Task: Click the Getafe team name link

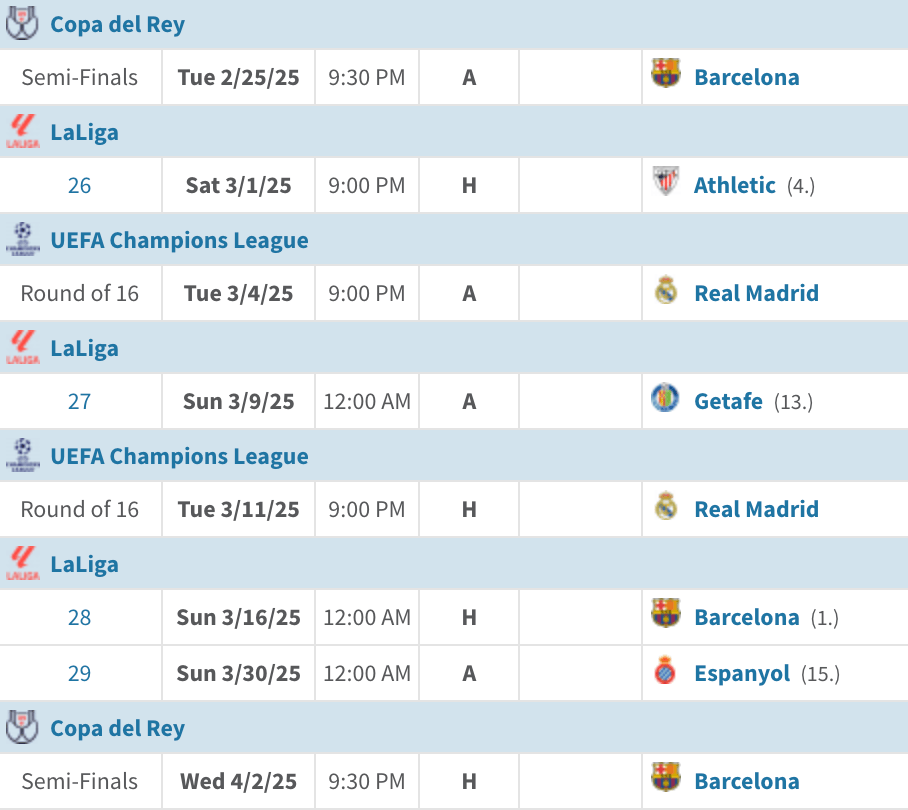Action: click(x=729, y=401)
